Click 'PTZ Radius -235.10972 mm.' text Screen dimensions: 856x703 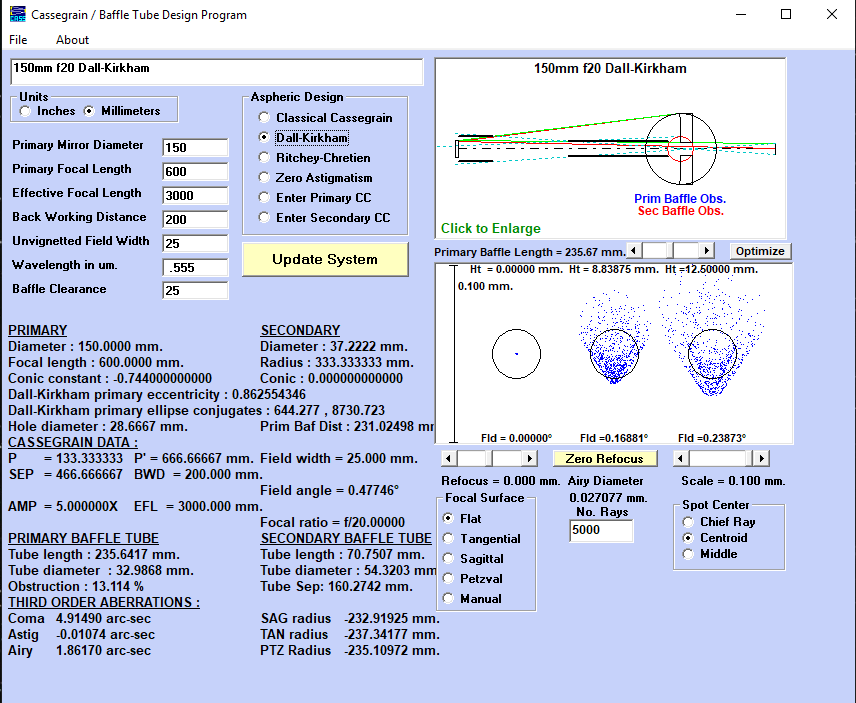point(350,650)
